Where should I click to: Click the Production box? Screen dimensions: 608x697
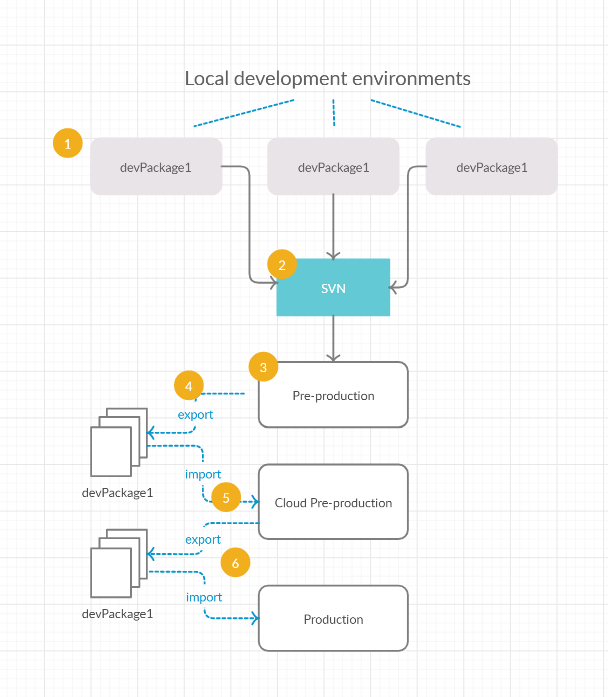pyautogui.click(x=333, y=618)
